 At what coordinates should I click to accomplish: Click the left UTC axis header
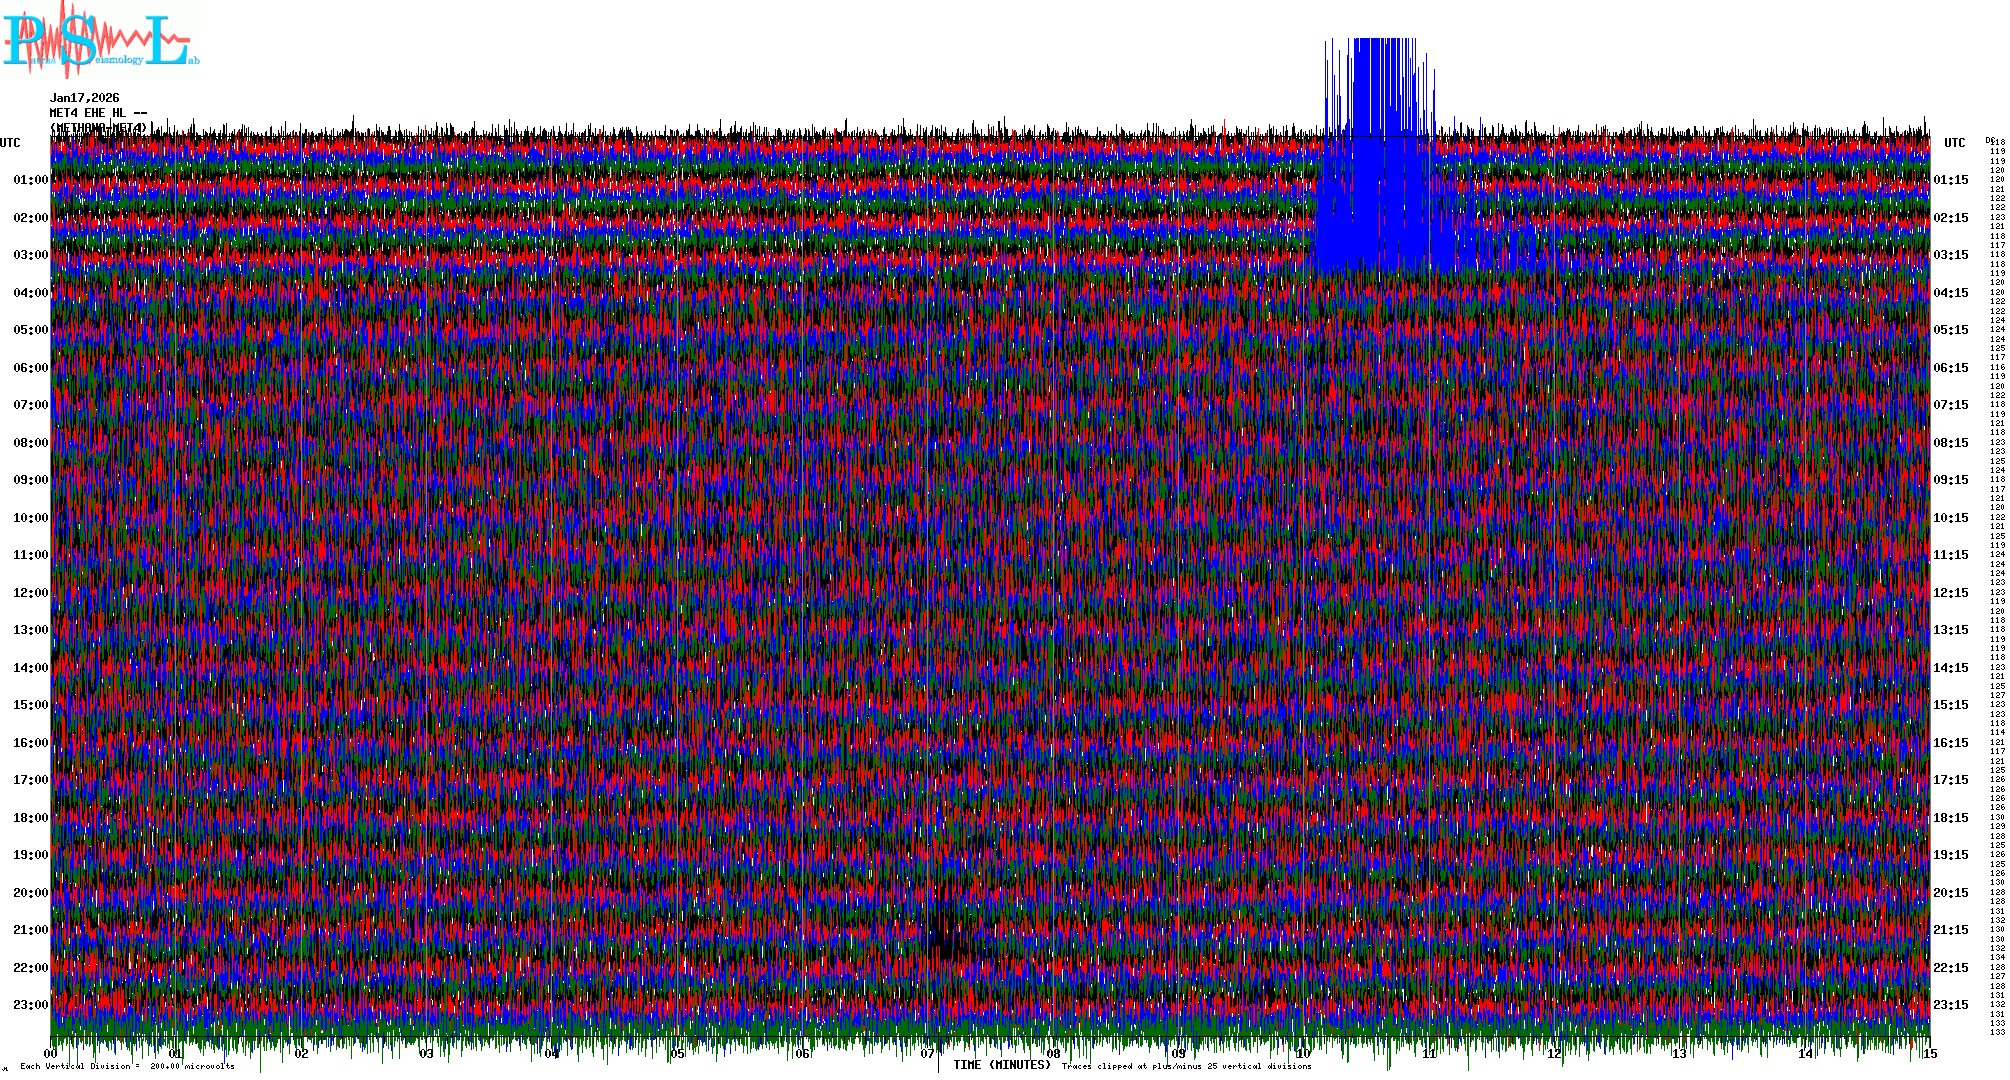tap(10, 143)
